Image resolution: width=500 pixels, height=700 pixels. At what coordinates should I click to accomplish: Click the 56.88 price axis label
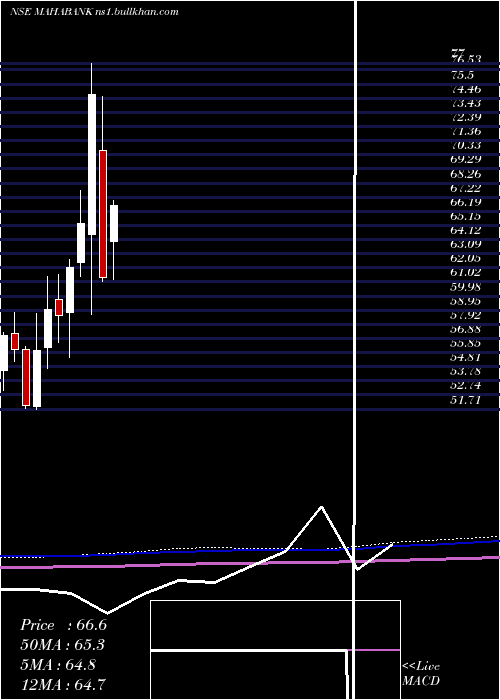(466, 329)
